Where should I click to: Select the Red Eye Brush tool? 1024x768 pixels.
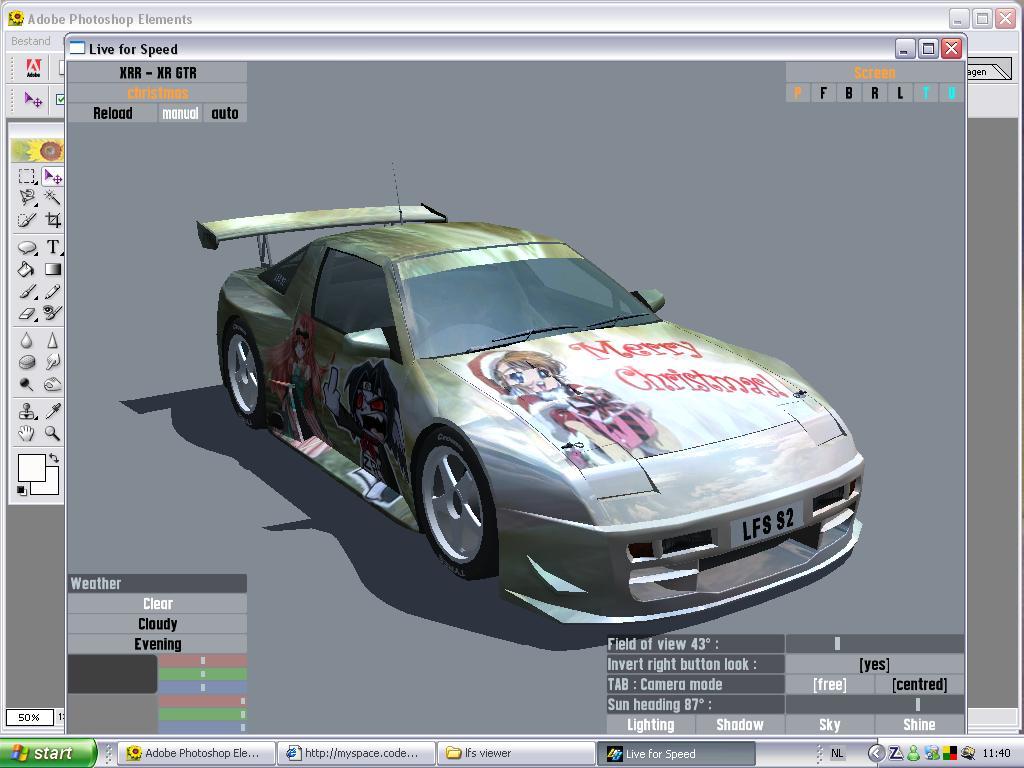point(52,313)
